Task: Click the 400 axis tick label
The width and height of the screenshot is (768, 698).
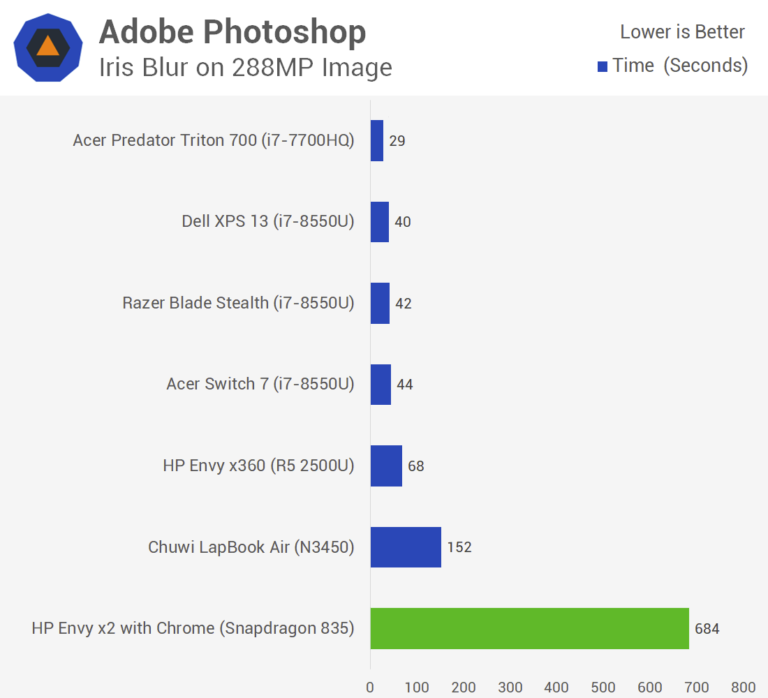Action: coord(556,688)
